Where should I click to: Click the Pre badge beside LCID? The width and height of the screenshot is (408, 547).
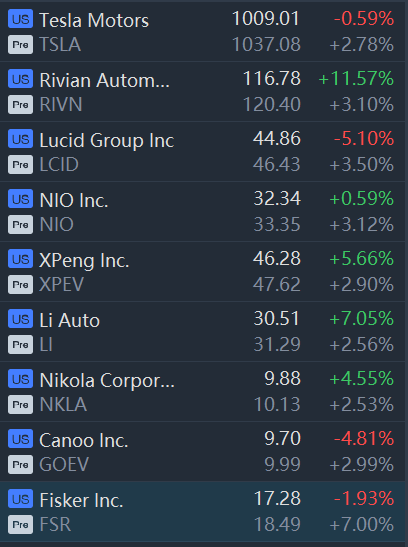(x=21, y=165)
